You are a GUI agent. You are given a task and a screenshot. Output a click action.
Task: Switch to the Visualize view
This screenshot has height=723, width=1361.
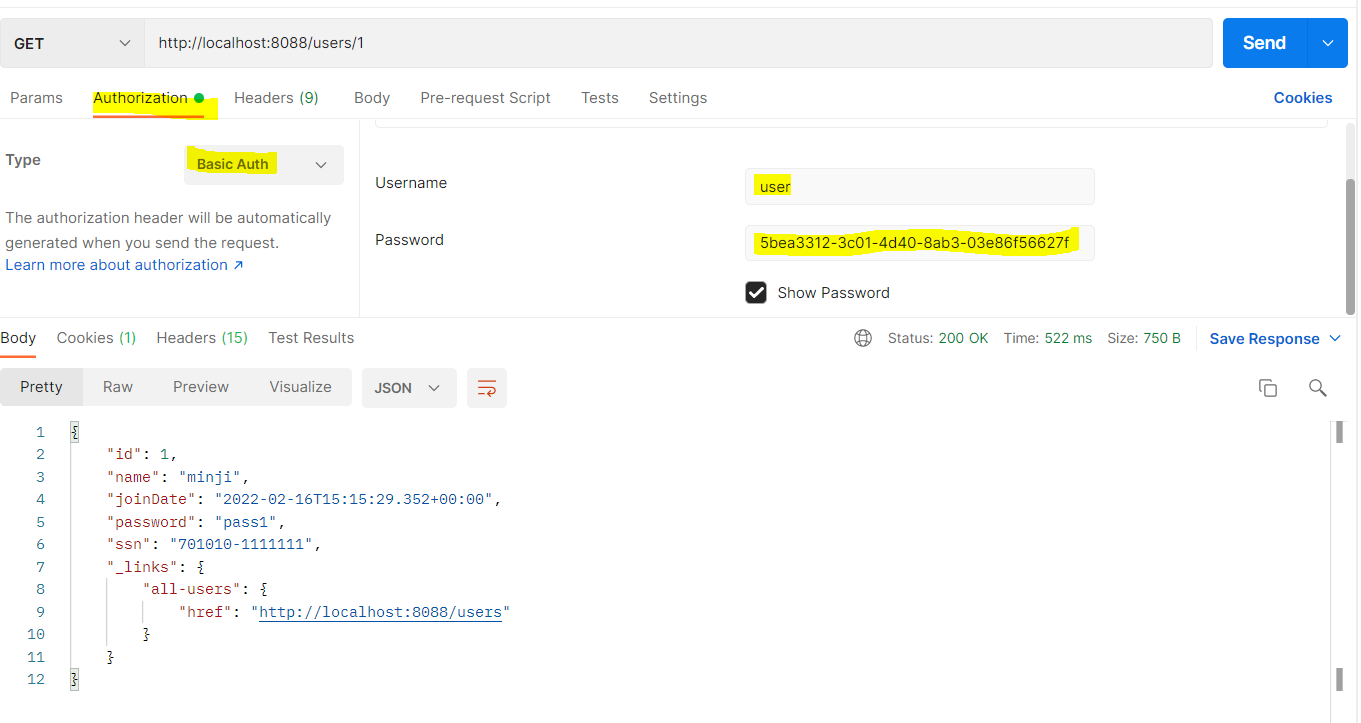[x=300, y=387]
